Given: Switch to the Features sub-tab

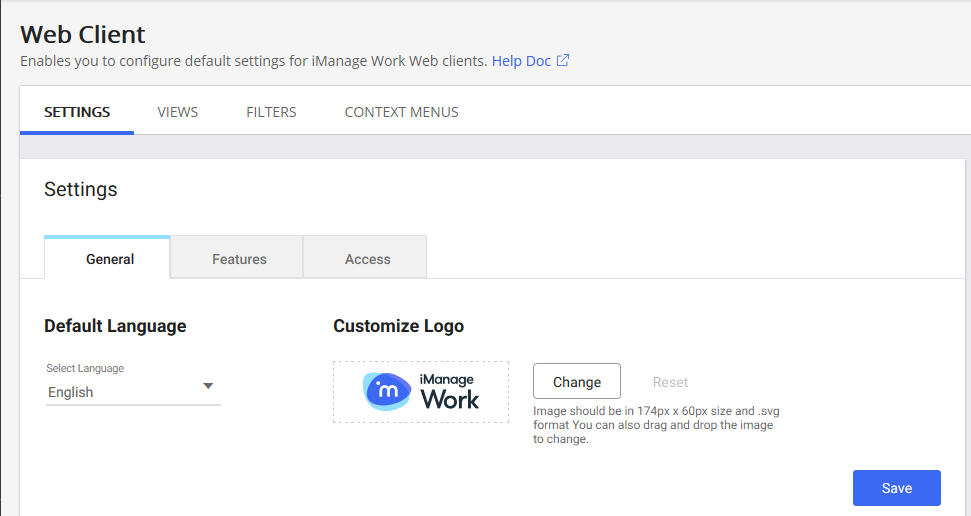Looking at the screenshot, I should [239, 259].
